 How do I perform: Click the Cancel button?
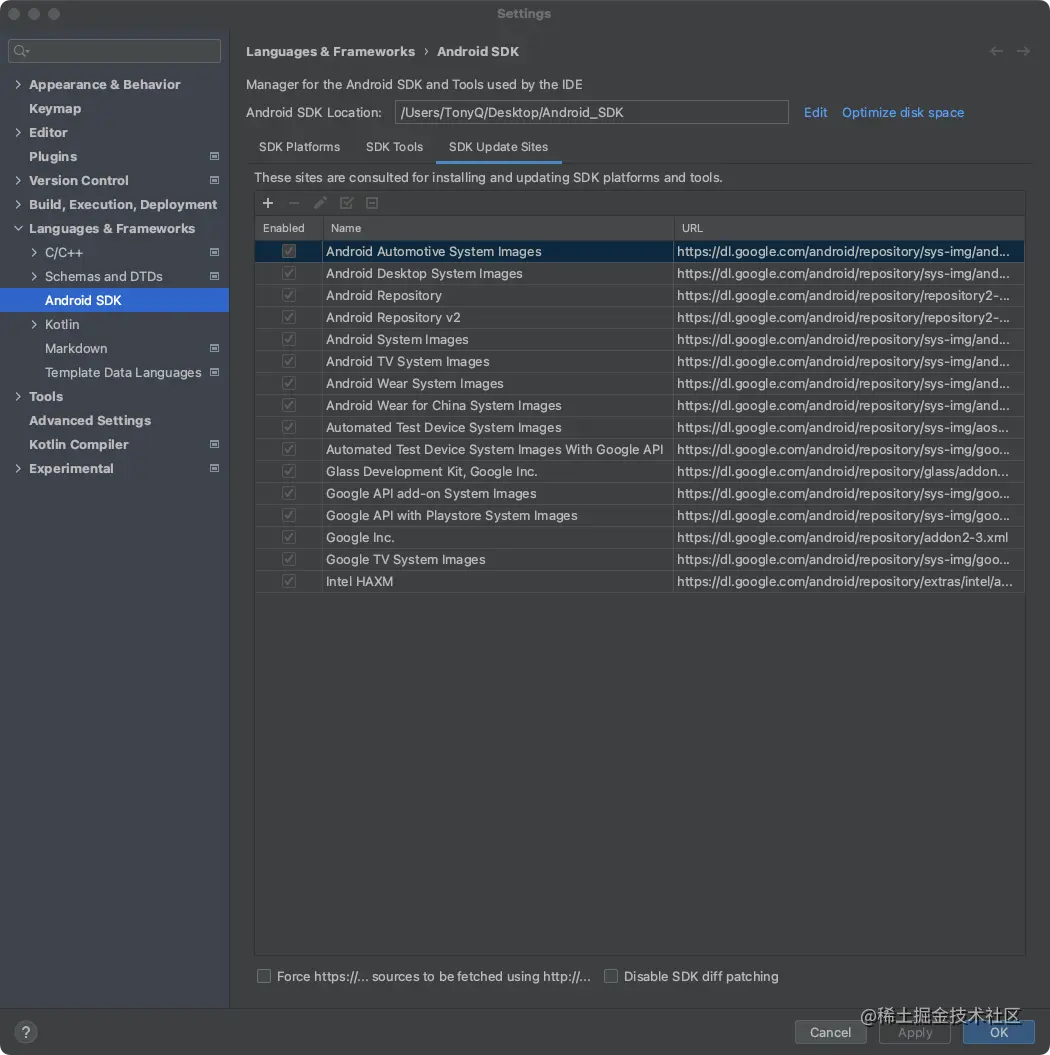pos(830,1032)
